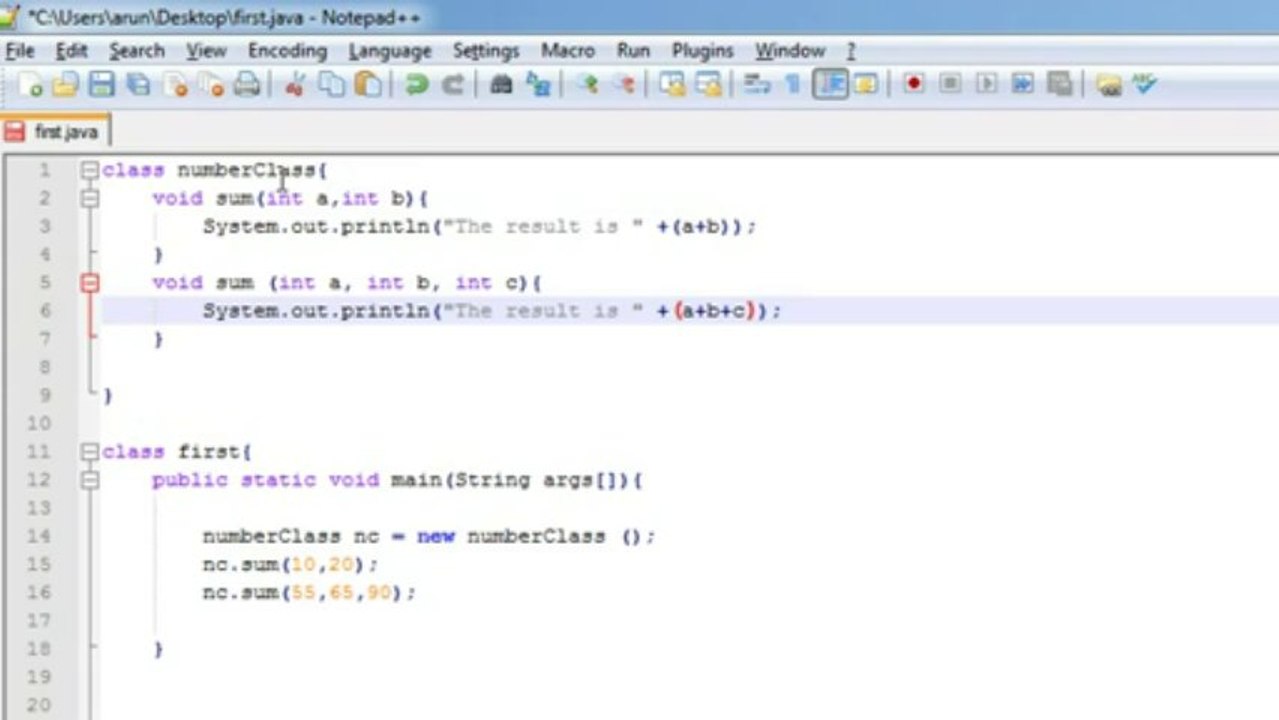Toggle the Show Indent Guide button
Viewport: 1279px width, 720px height.
(830, 85)
